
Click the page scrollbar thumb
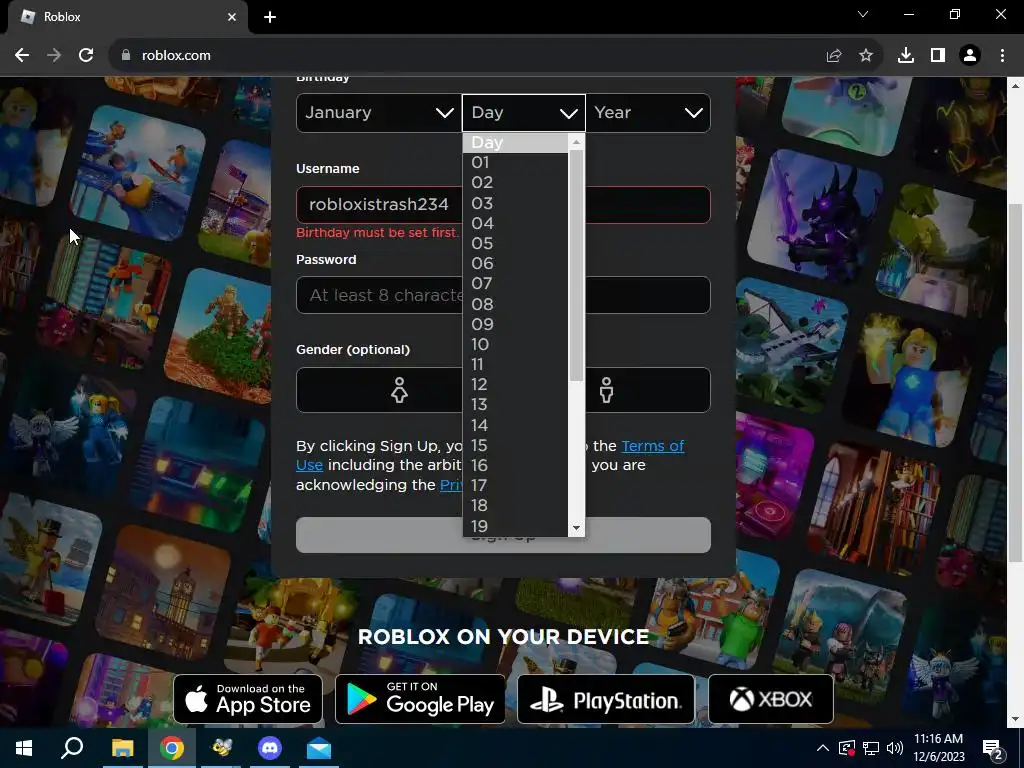[1016, 382]
